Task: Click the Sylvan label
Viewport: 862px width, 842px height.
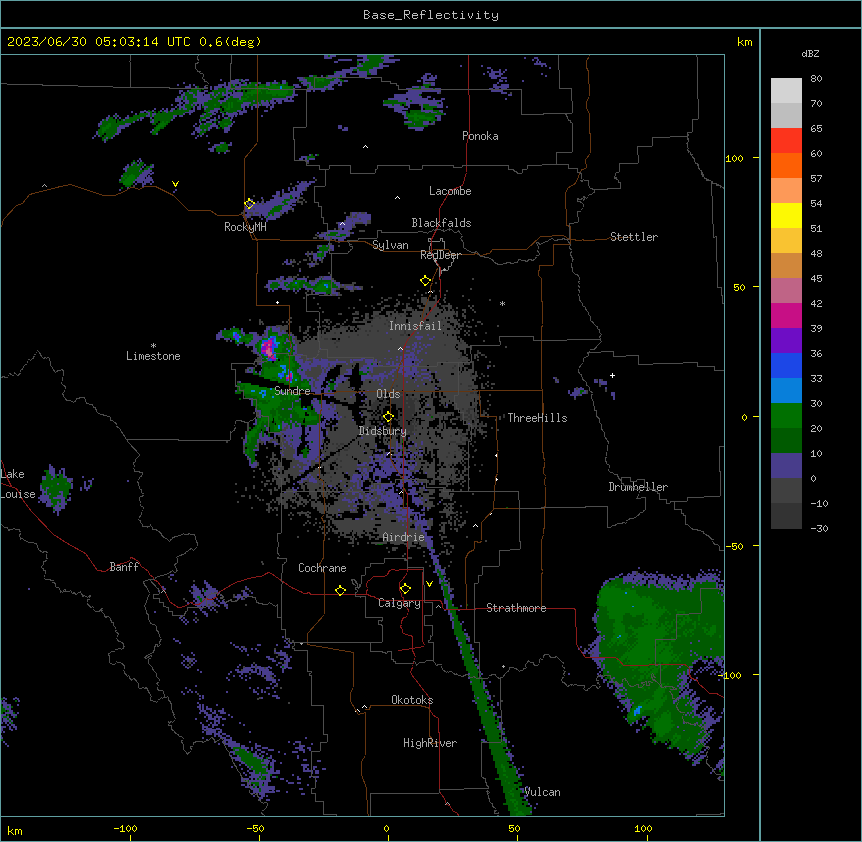Action: 390,245
